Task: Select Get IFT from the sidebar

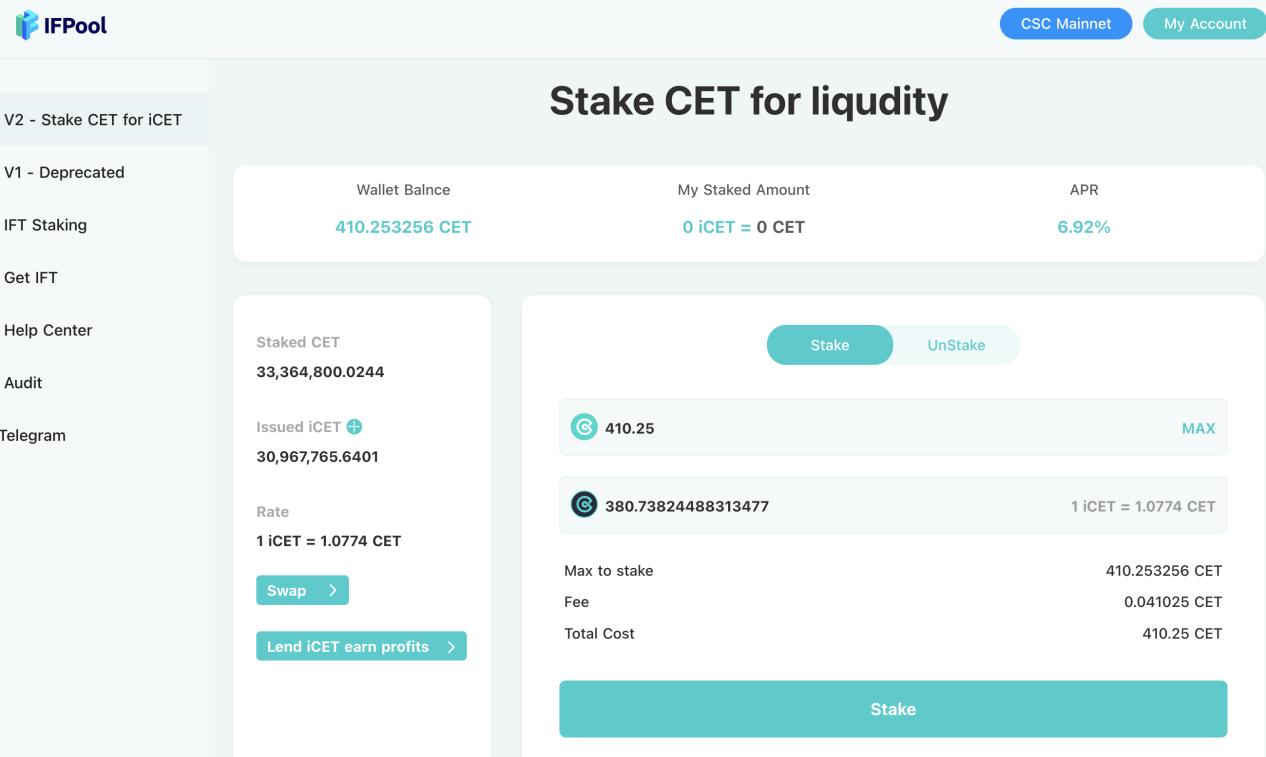Action: (30, 277)
